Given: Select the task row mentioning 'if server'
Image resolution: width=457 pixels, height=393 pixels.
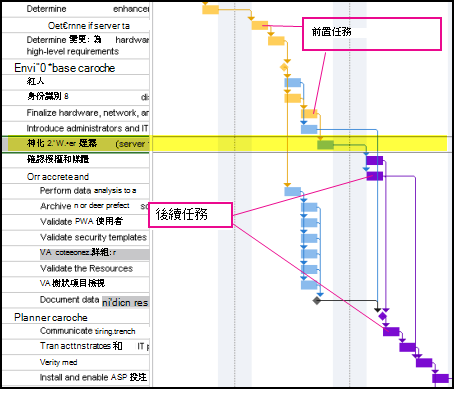Looking at the screenshot, I should pos(76,25).
